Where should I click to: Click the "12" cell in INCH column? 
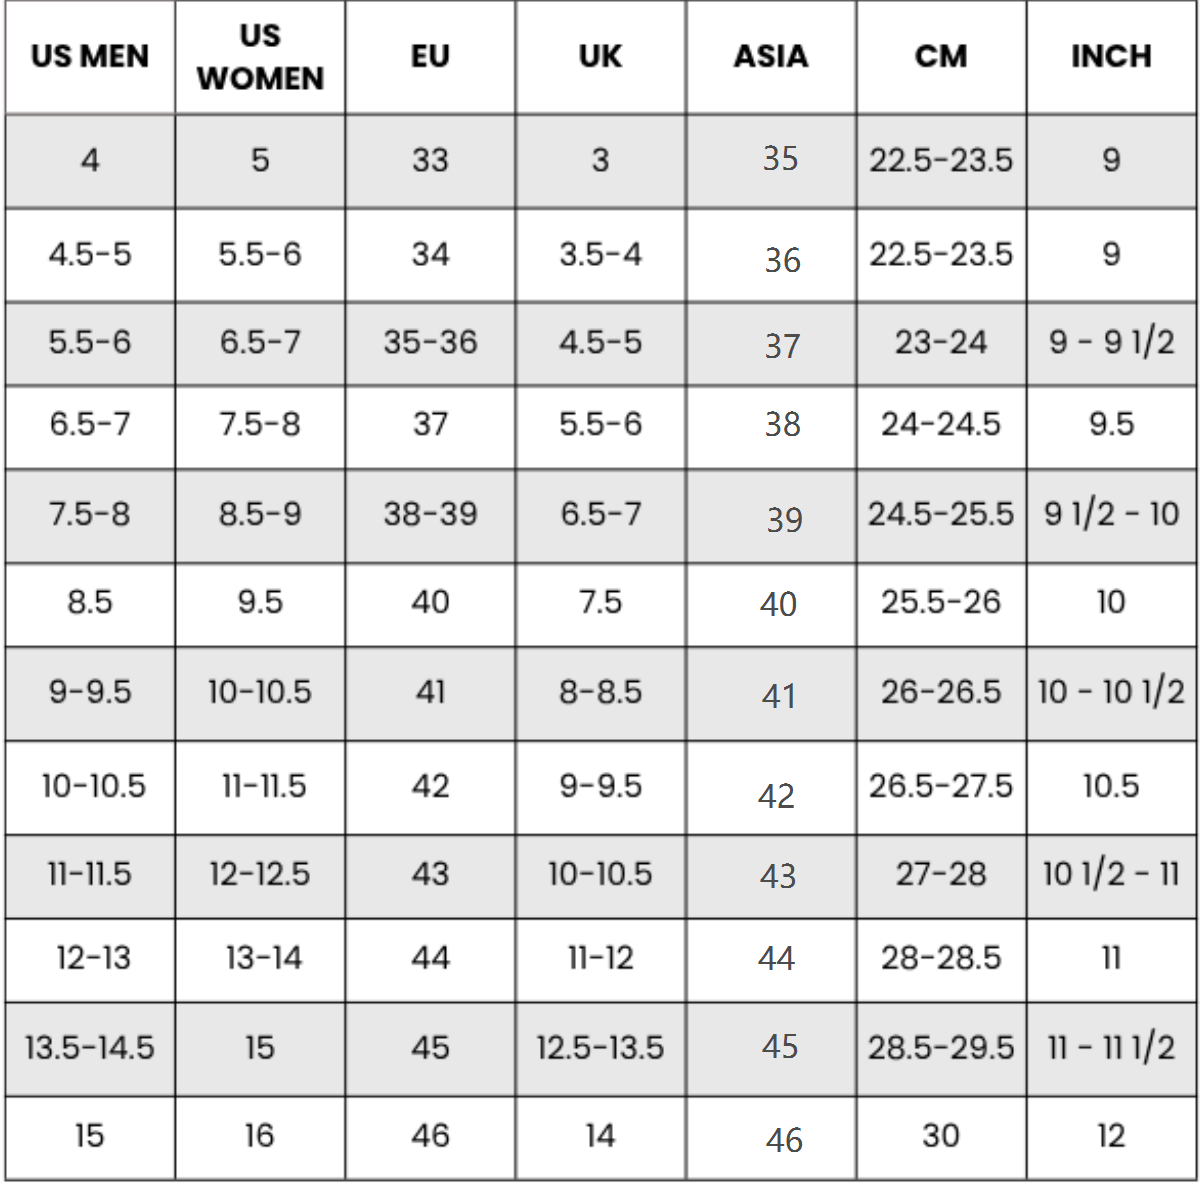pos(1111,1136)
